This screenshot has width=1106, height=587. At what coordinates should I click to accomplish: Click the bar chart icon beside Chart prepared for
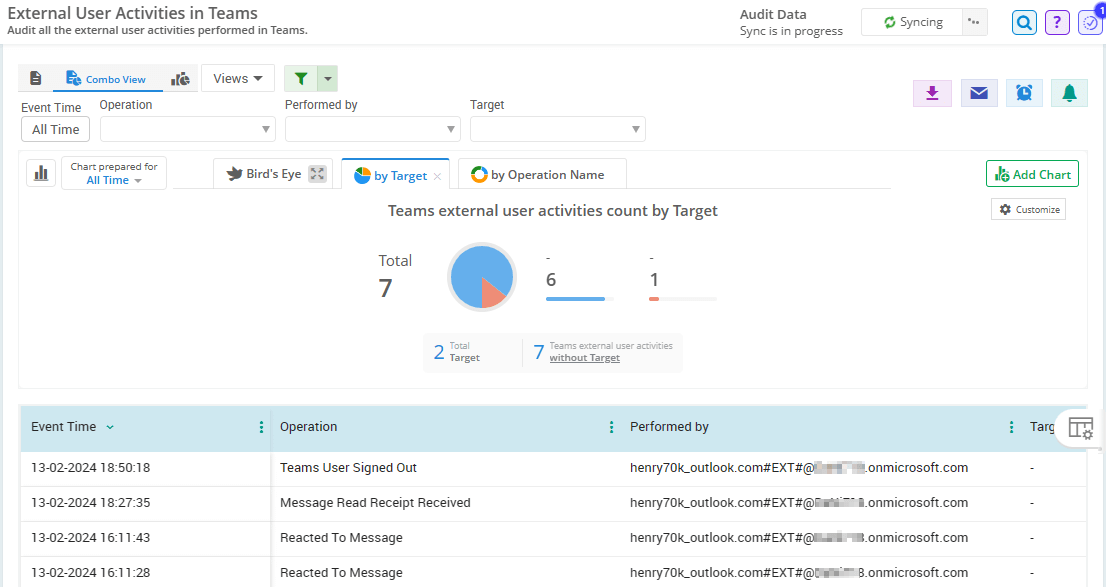pyautogui.click(x=41, y=173)
